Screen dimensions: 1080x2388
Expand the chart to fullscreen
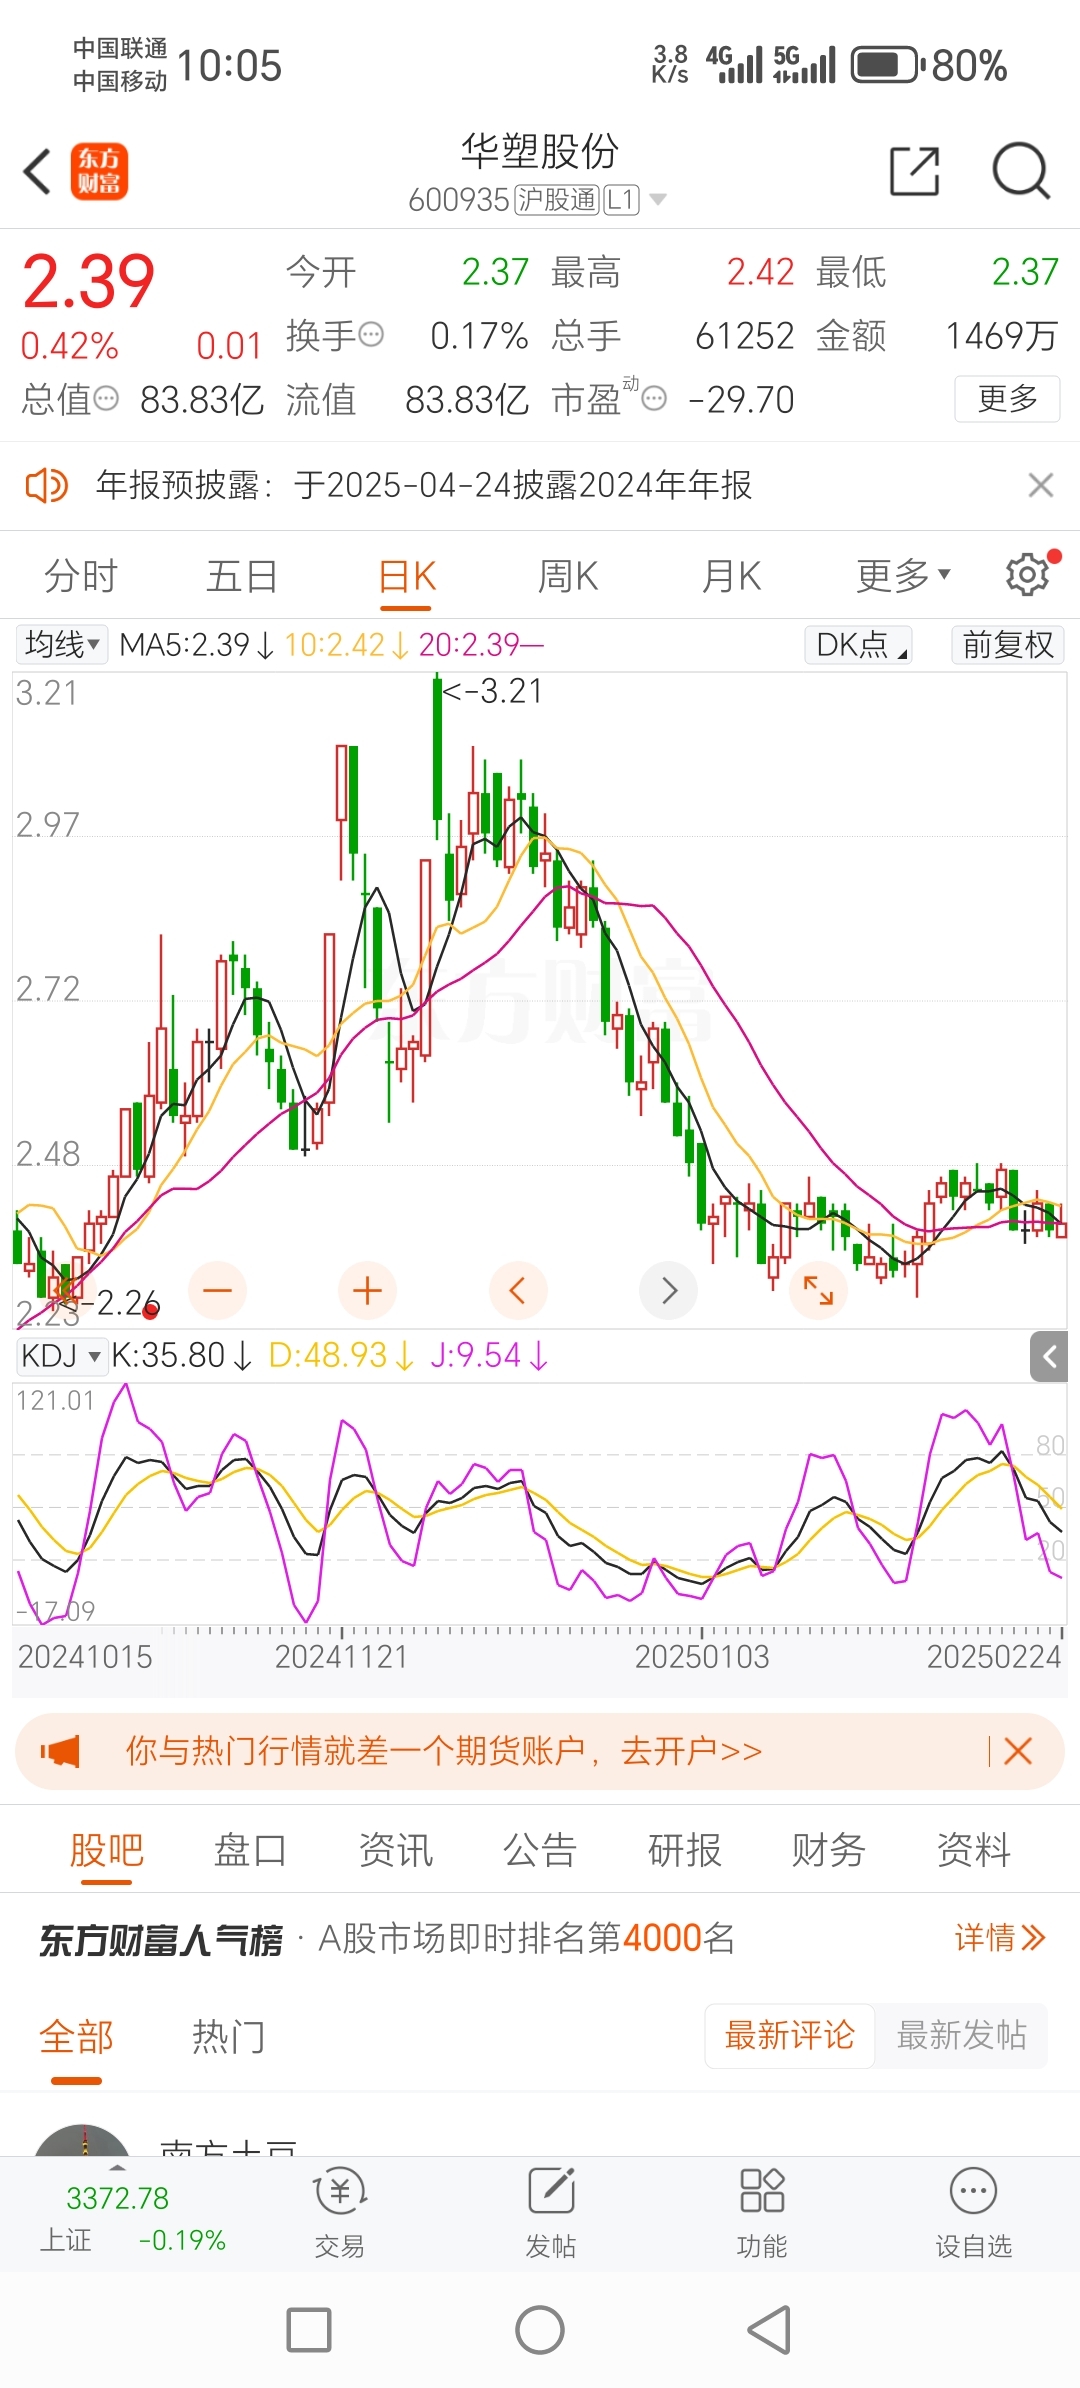(x=818, y=1290)
